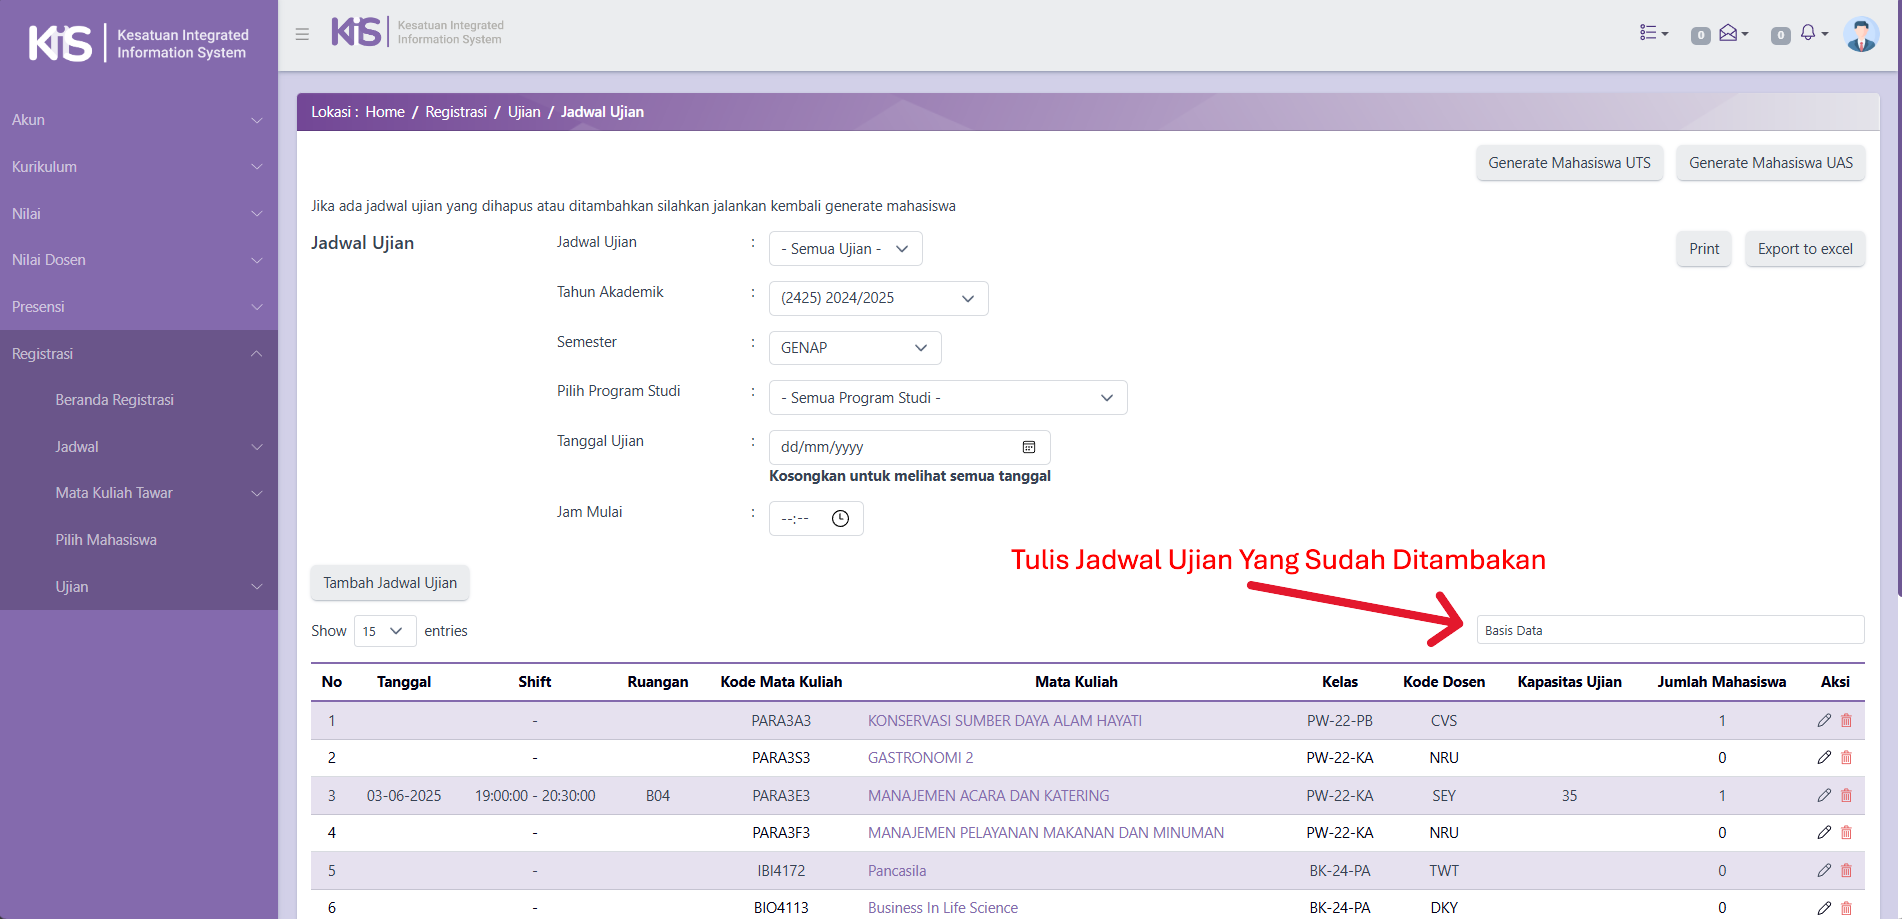Click the search box containing Basis Data
The image size is (1902, 919).
point(1669,630)
